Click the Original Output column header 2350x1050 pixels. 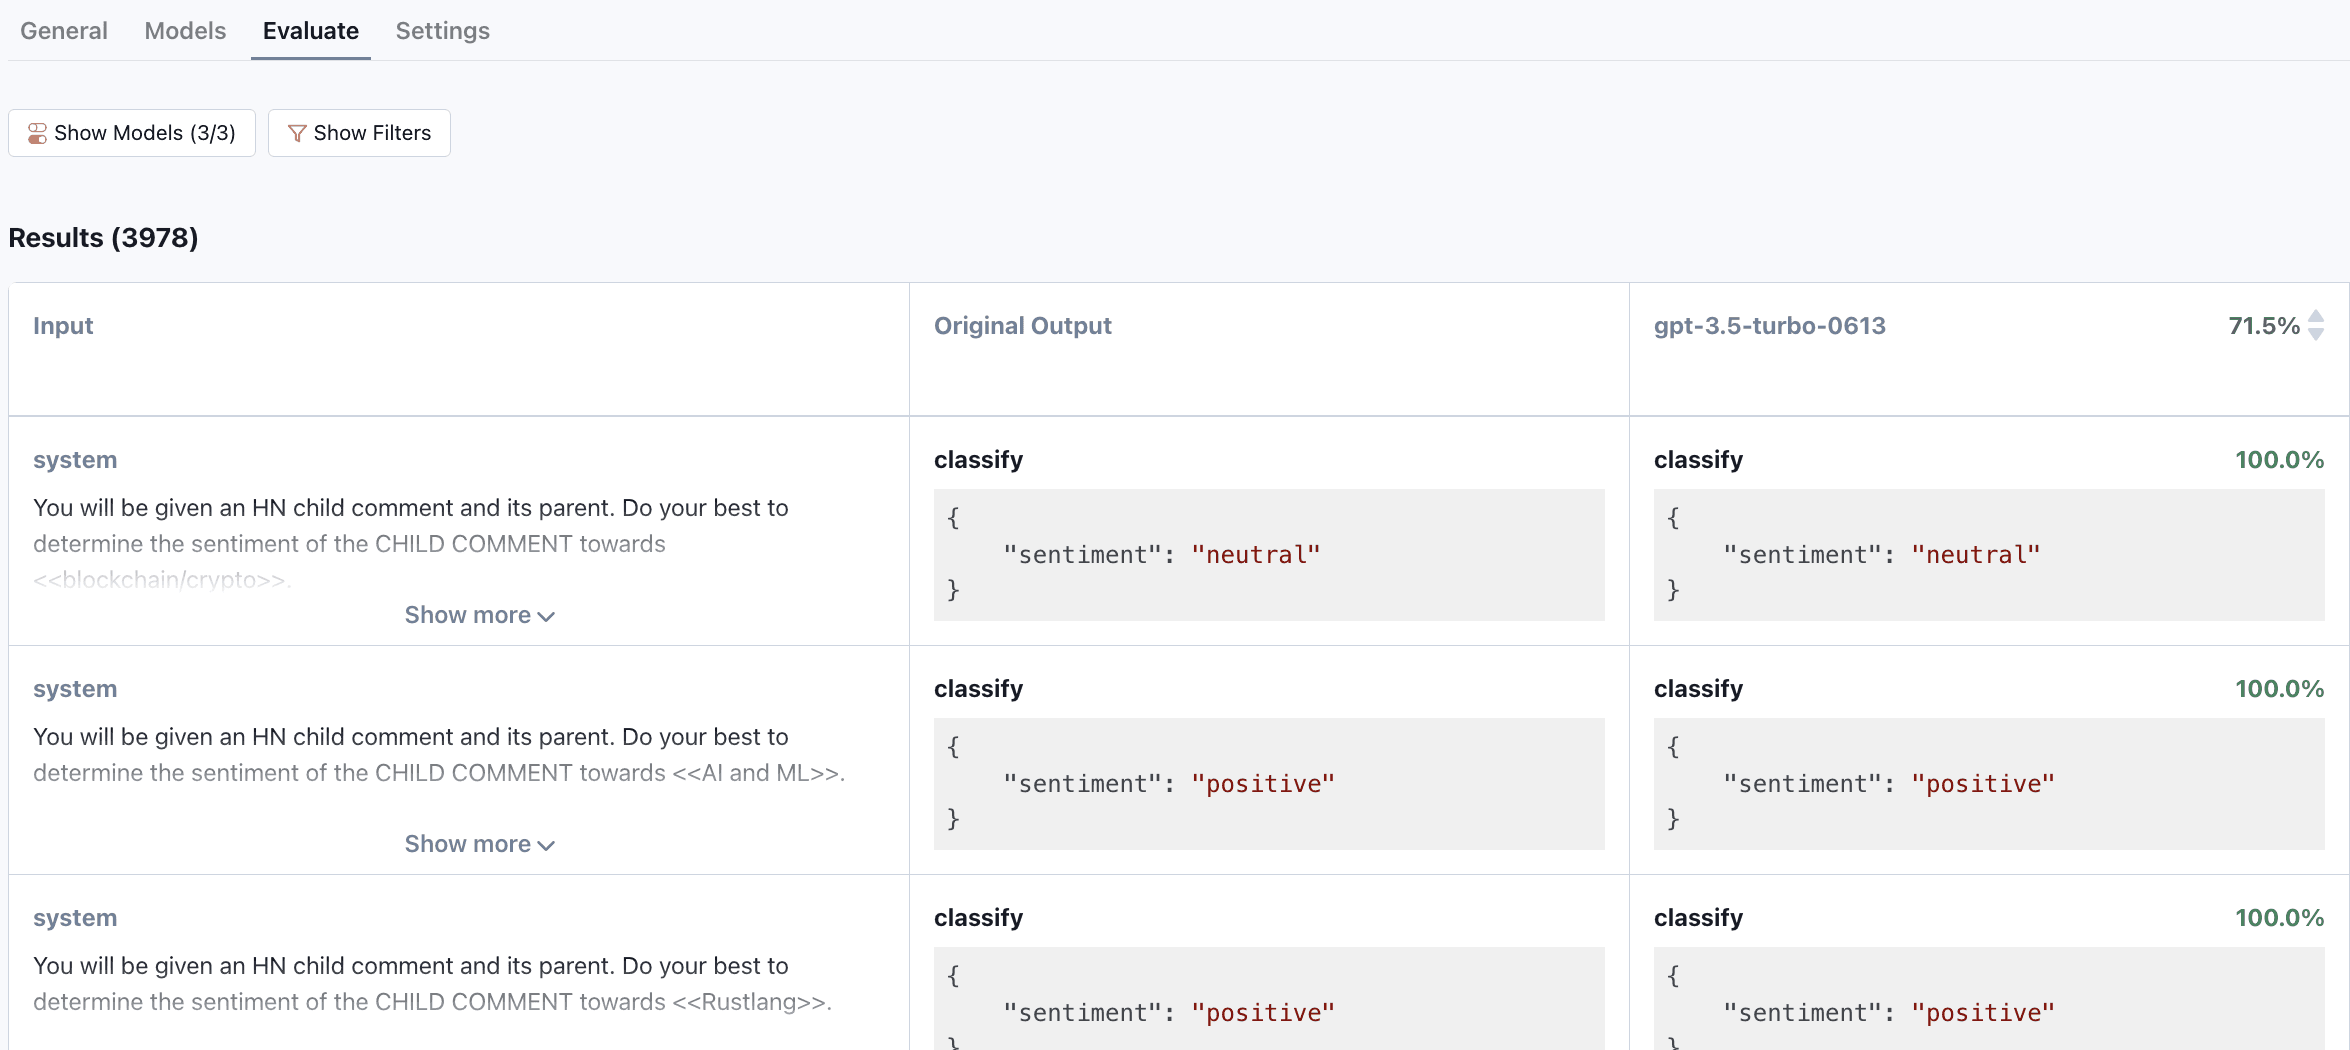click(x=1022, y=326)
